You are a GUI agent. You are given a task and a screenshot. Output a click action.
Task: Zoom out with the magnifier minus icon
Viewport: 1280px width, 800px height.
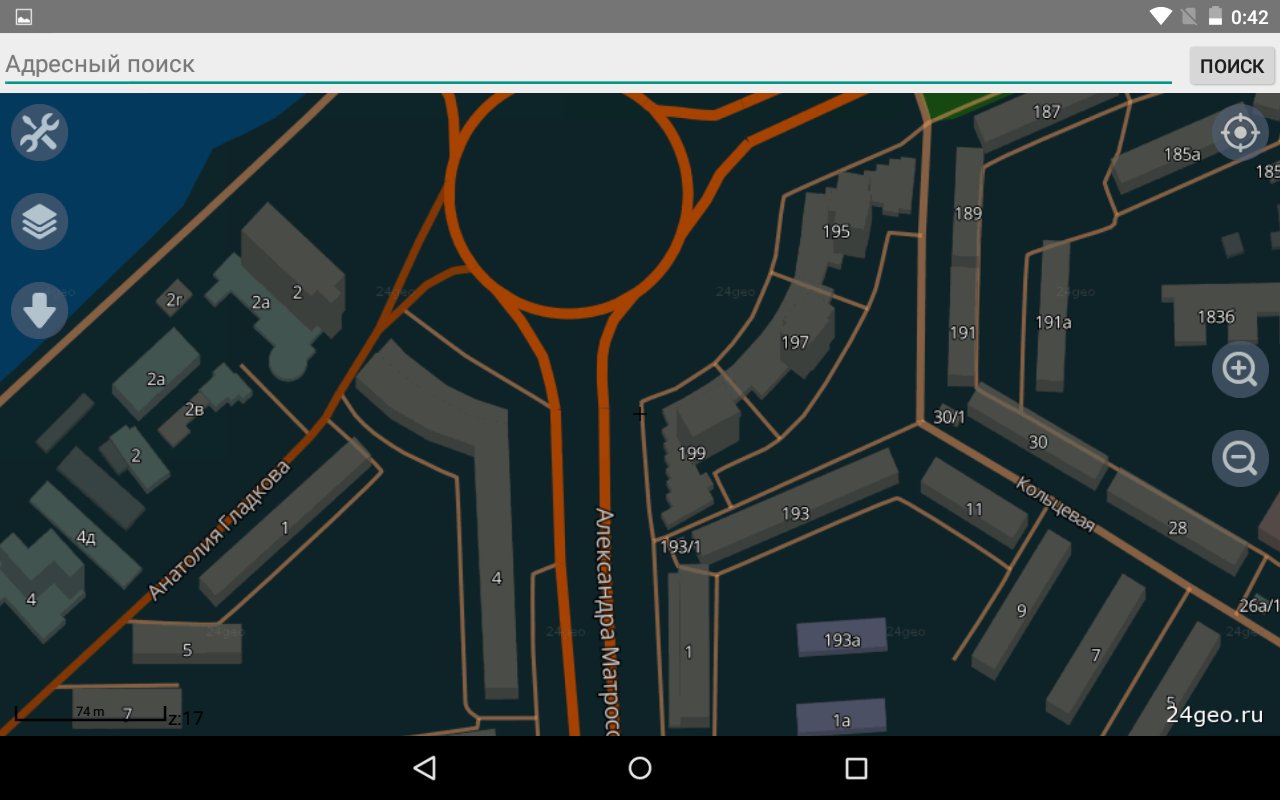pyautogui.click(x=1240, y=458)
